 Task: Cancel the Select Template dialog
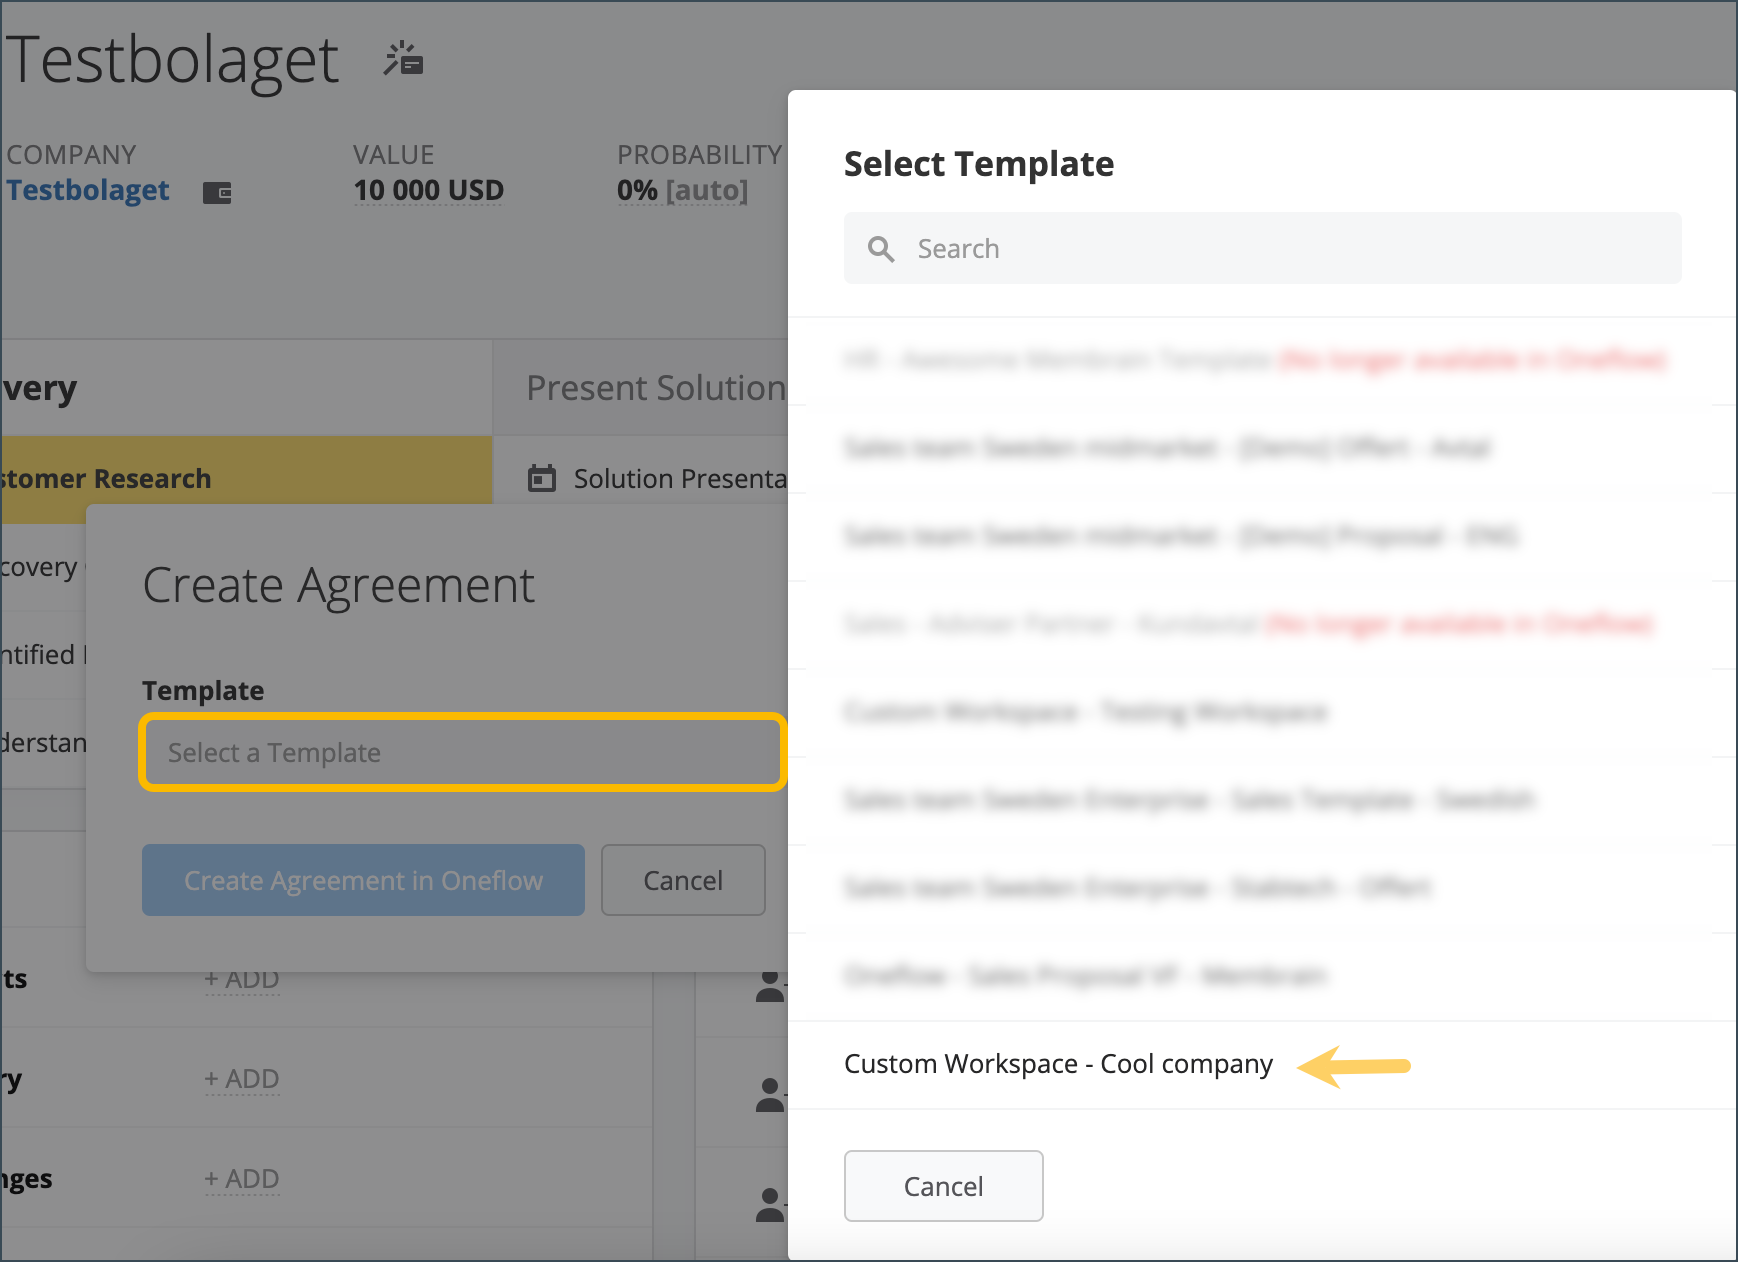tap(943, 1186)
